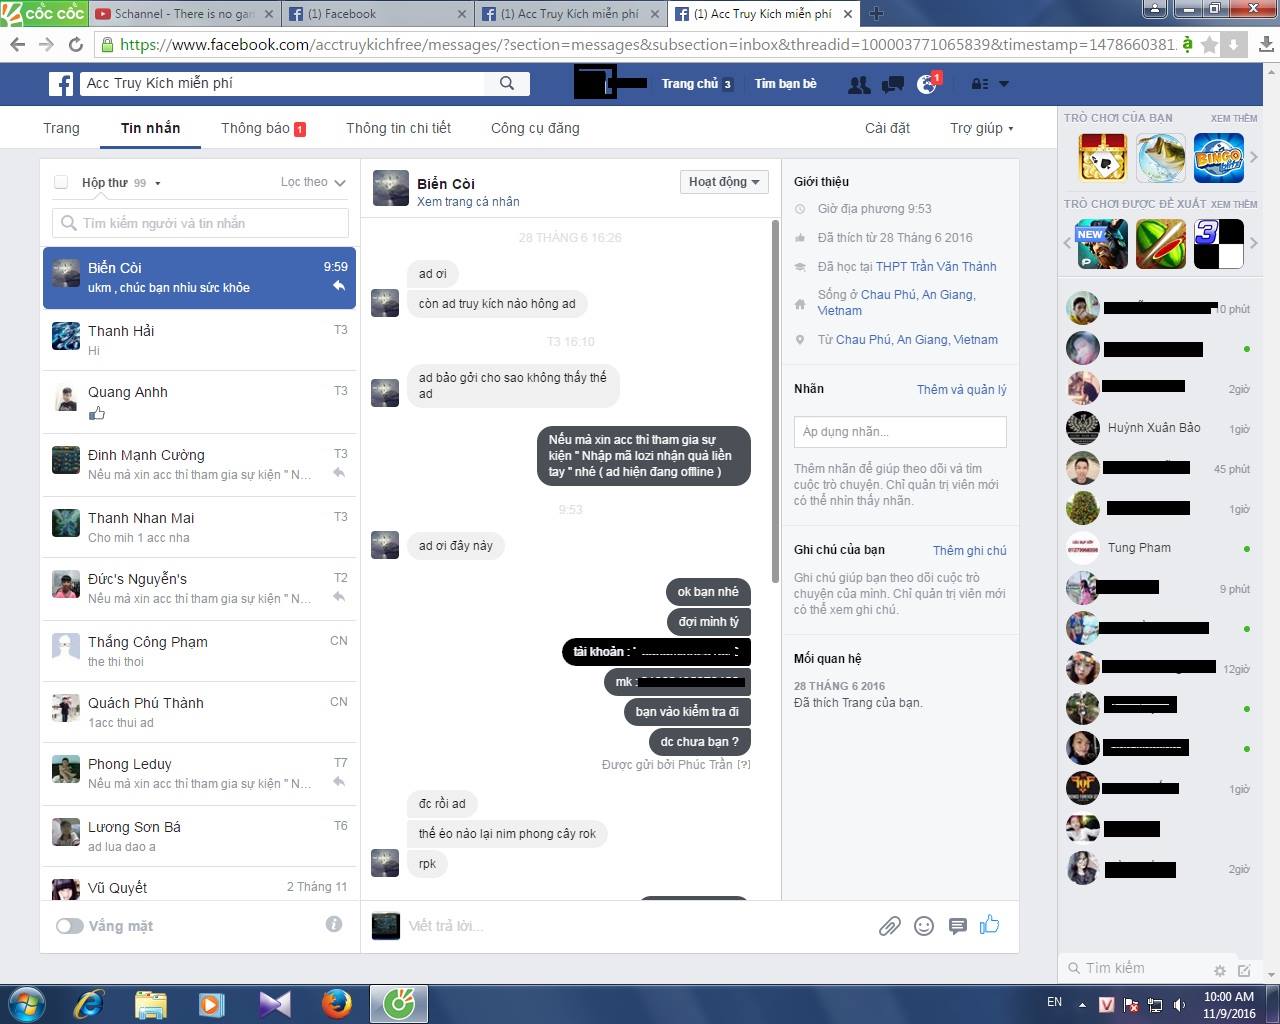Click Xem trang cá nhân link
The image size is (1280, 1024).
(468, 201)
